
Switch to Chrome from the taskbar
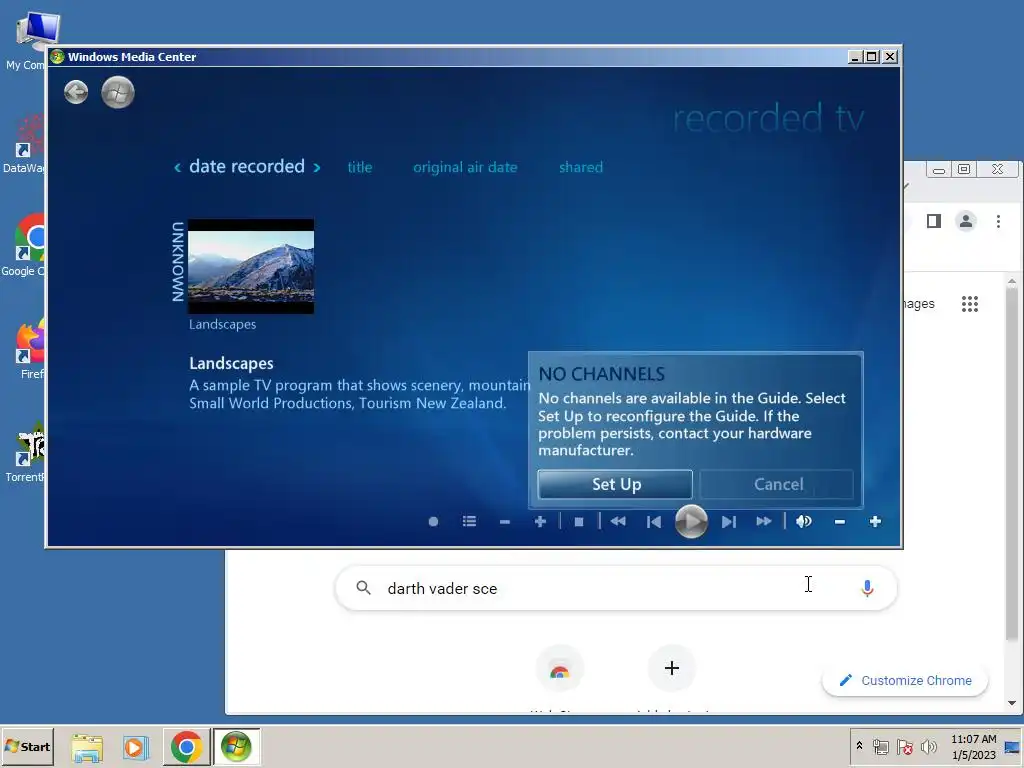pyautogui.click(x=186, y=747)
